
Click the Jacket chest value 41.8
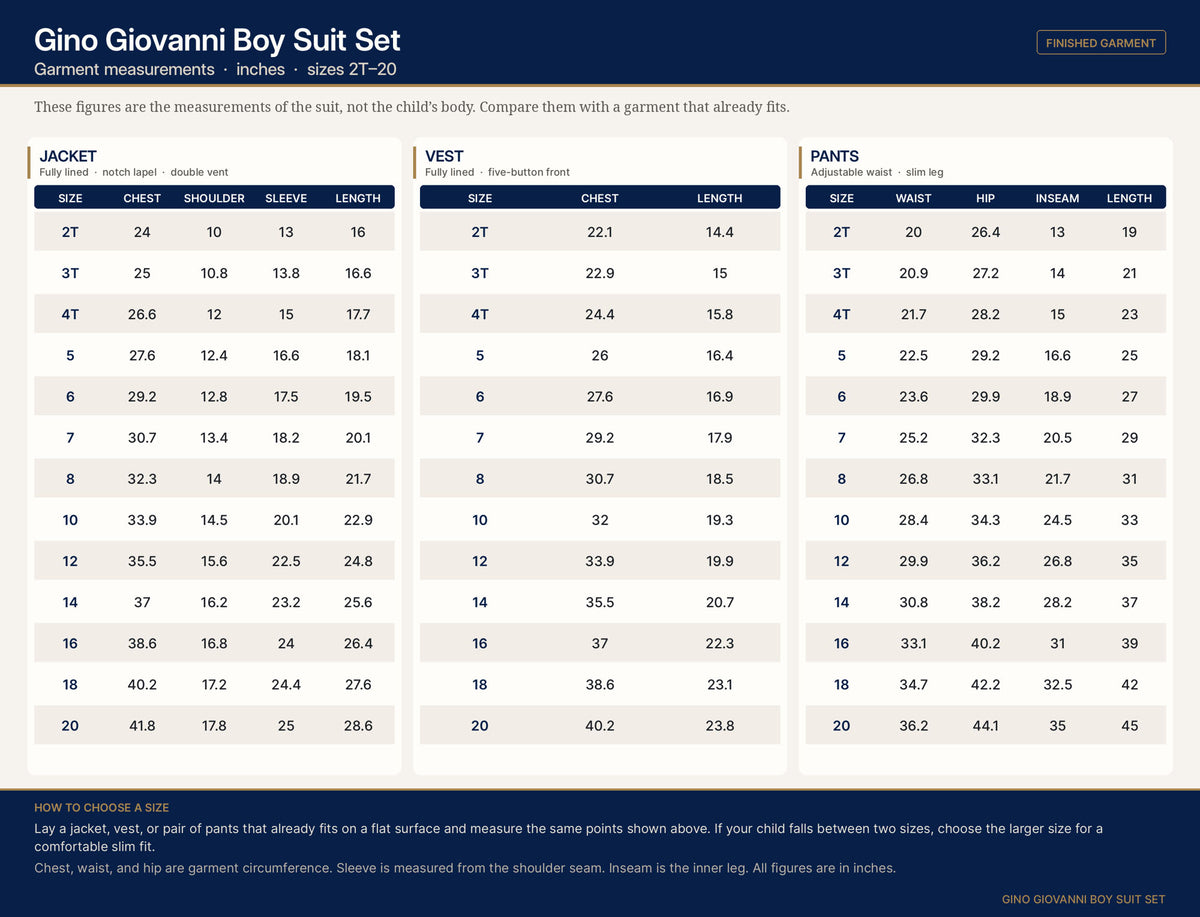142,726
